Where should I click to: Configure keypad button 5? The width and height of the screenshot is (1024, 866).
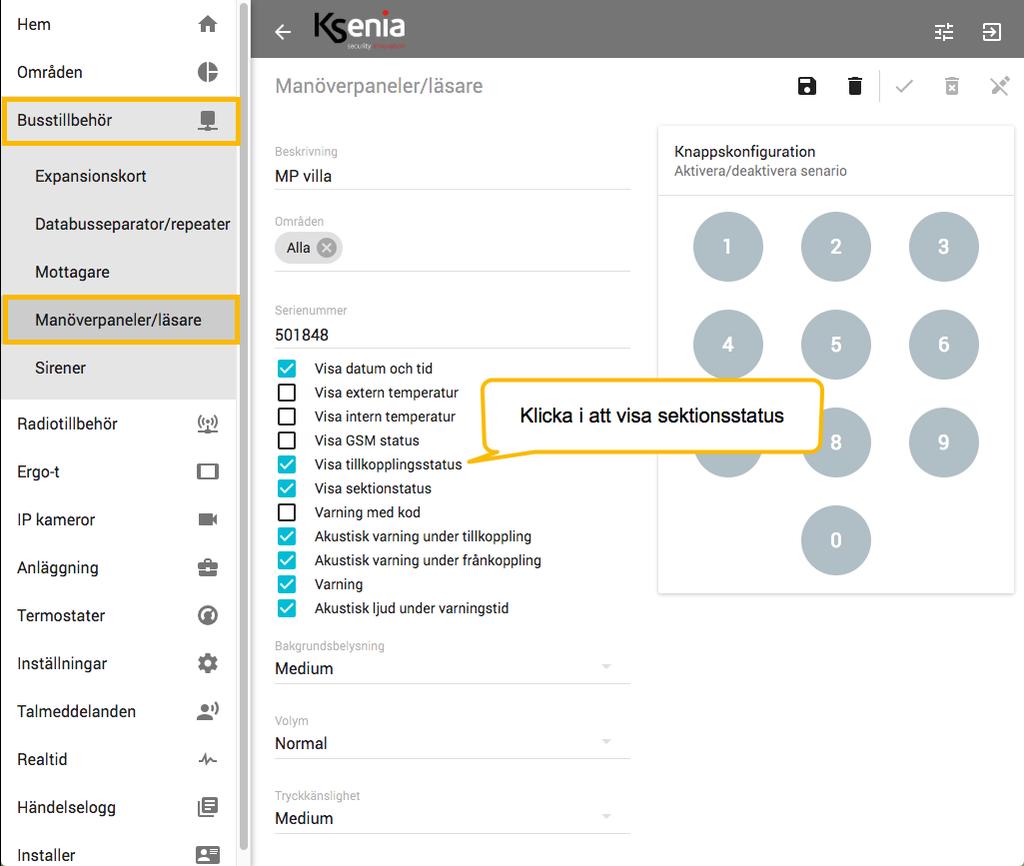tap(835, 344)
